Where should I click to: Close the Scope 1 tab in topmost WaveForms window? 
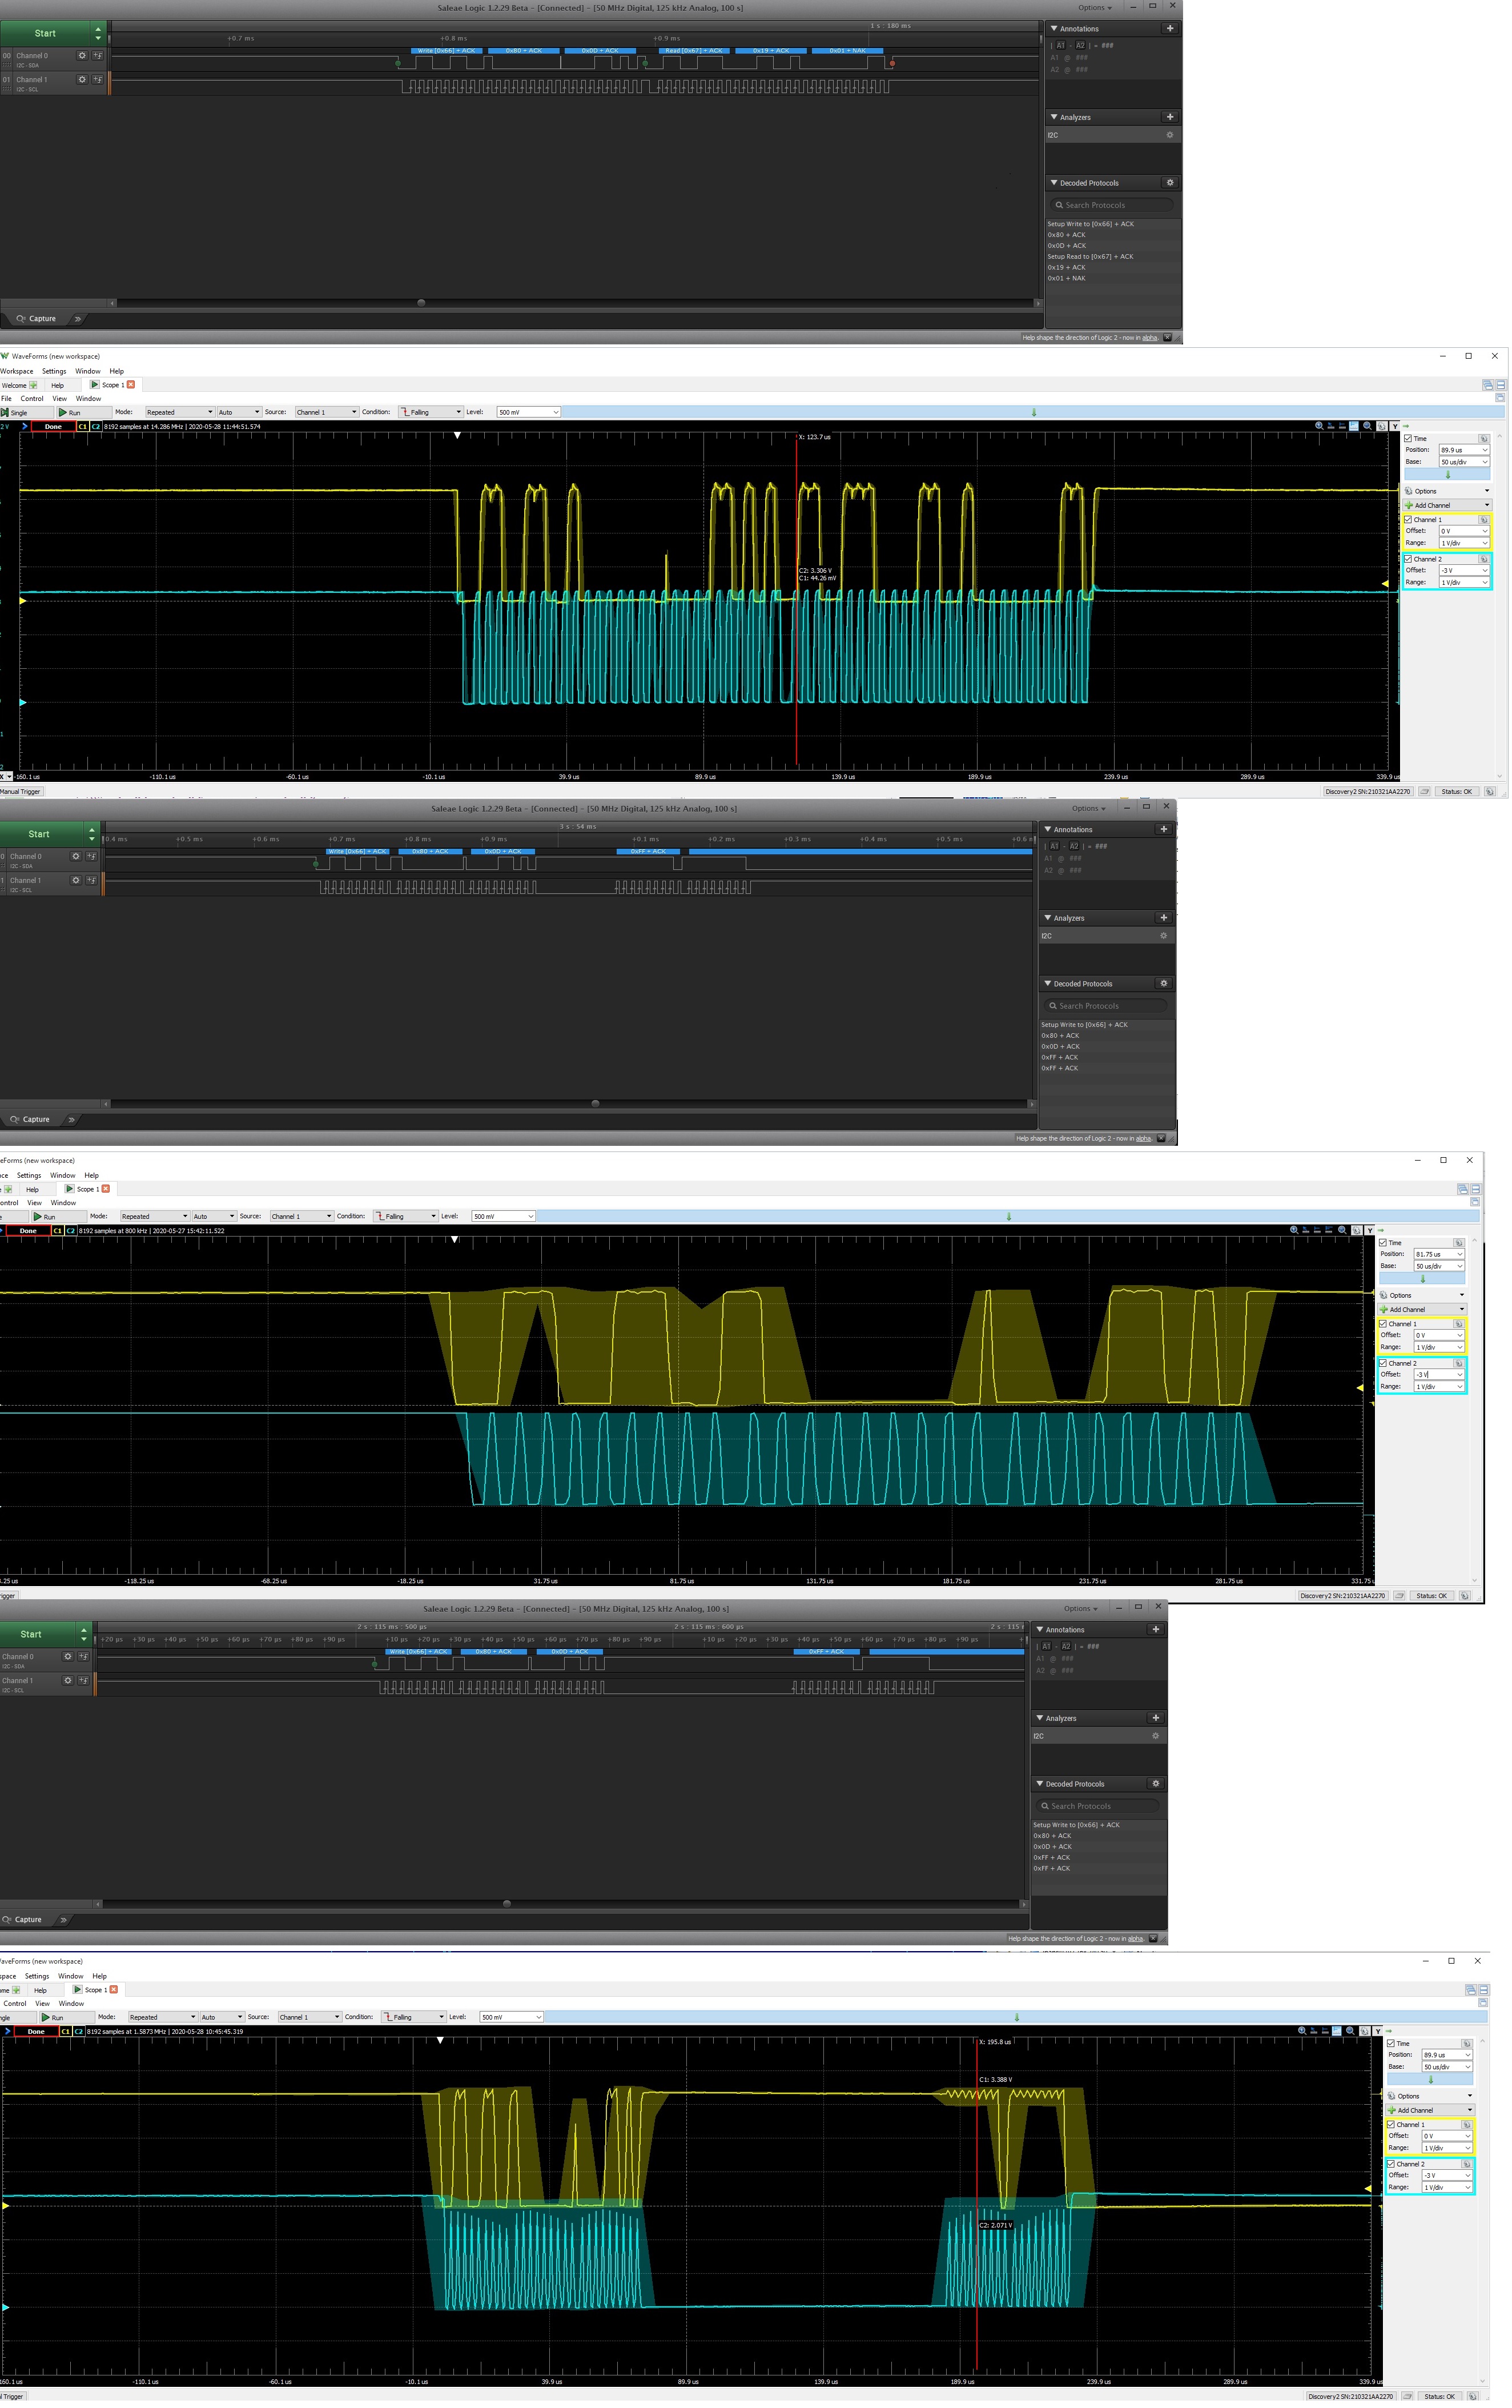(x=131, y=385)
